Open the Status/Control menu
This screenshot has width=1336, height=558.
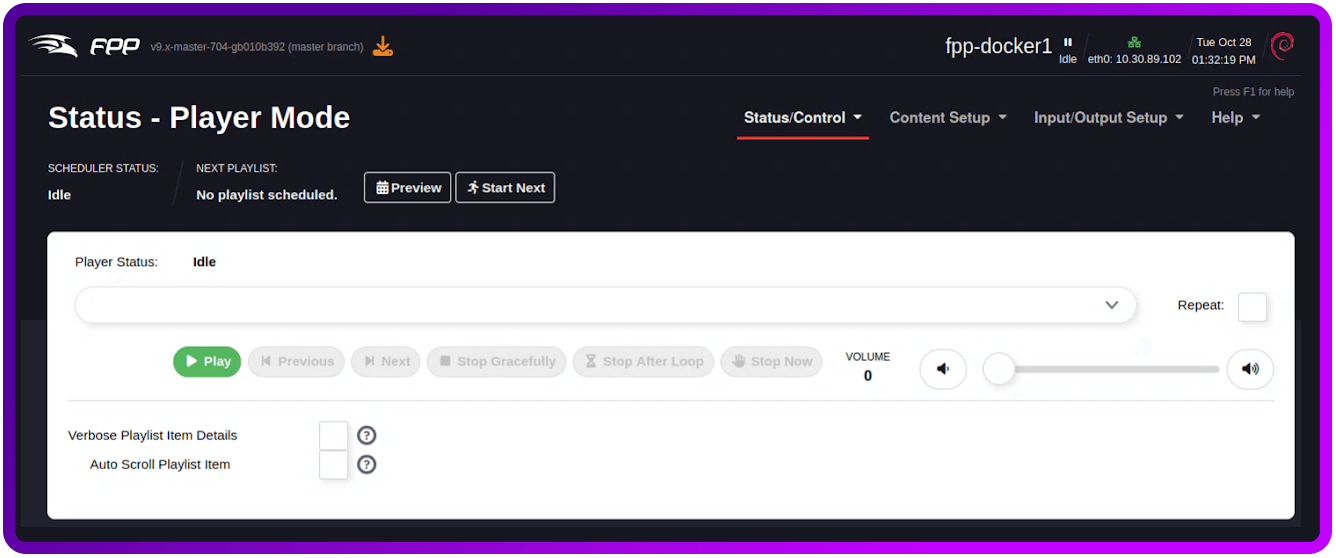coord(802,118)
